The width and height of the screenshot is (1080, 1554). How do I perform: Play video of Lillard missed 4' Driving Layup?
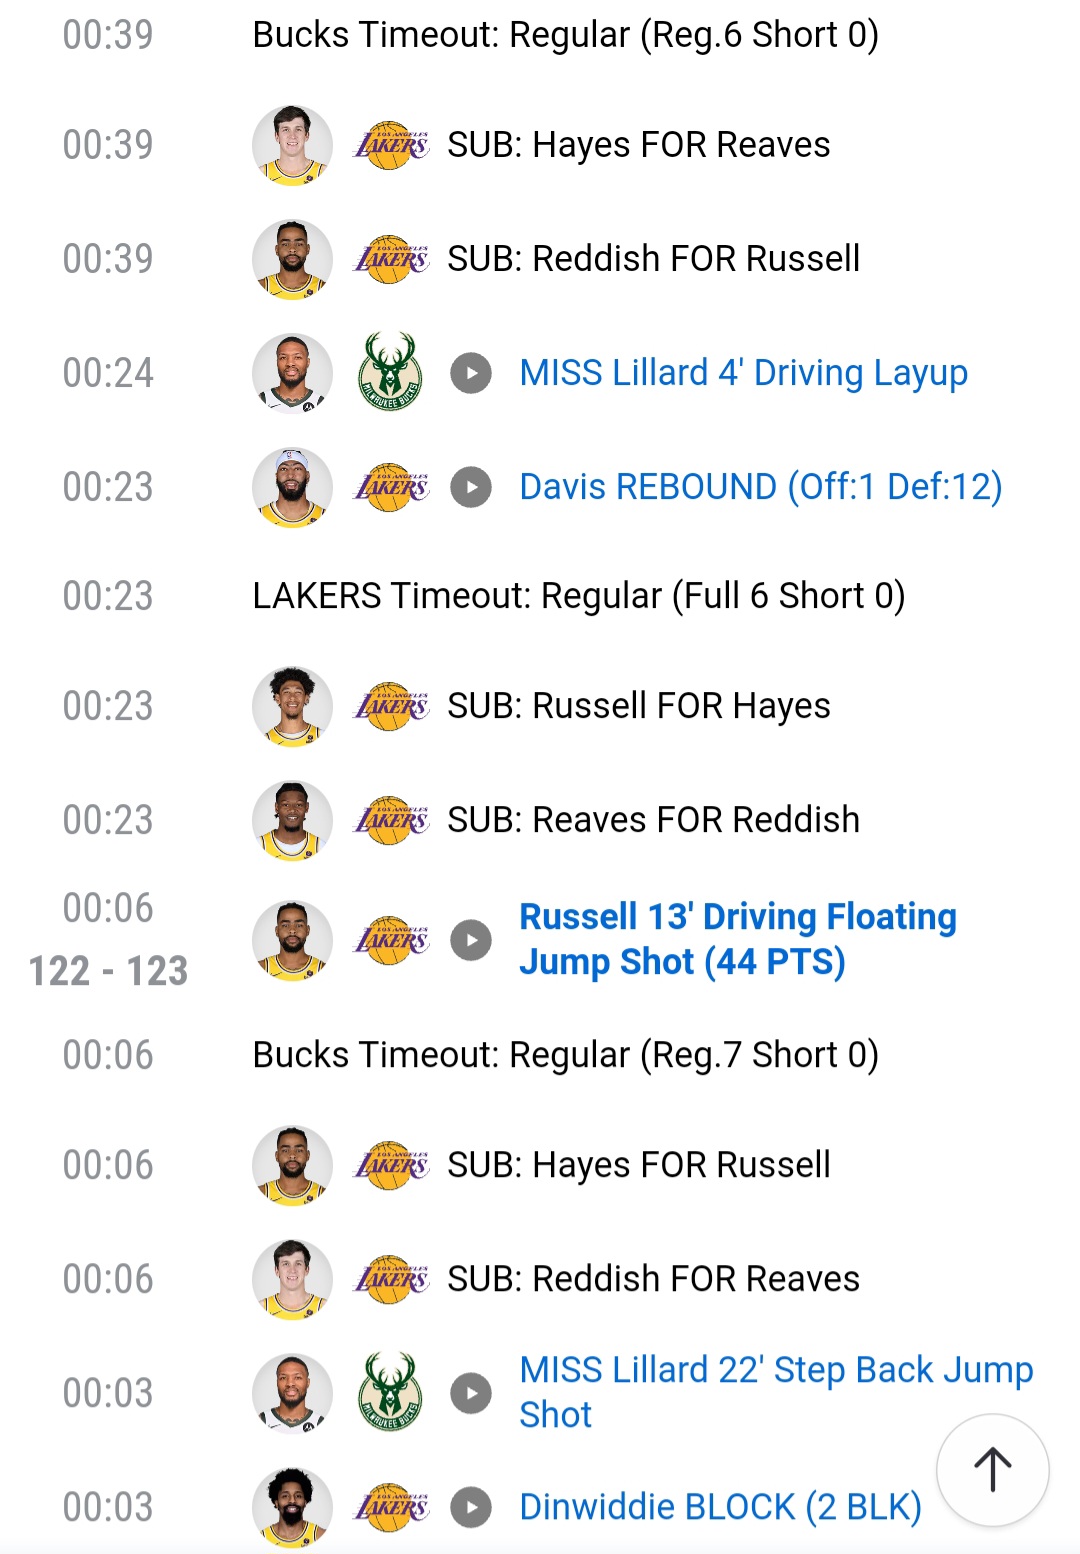pos(471,373)
